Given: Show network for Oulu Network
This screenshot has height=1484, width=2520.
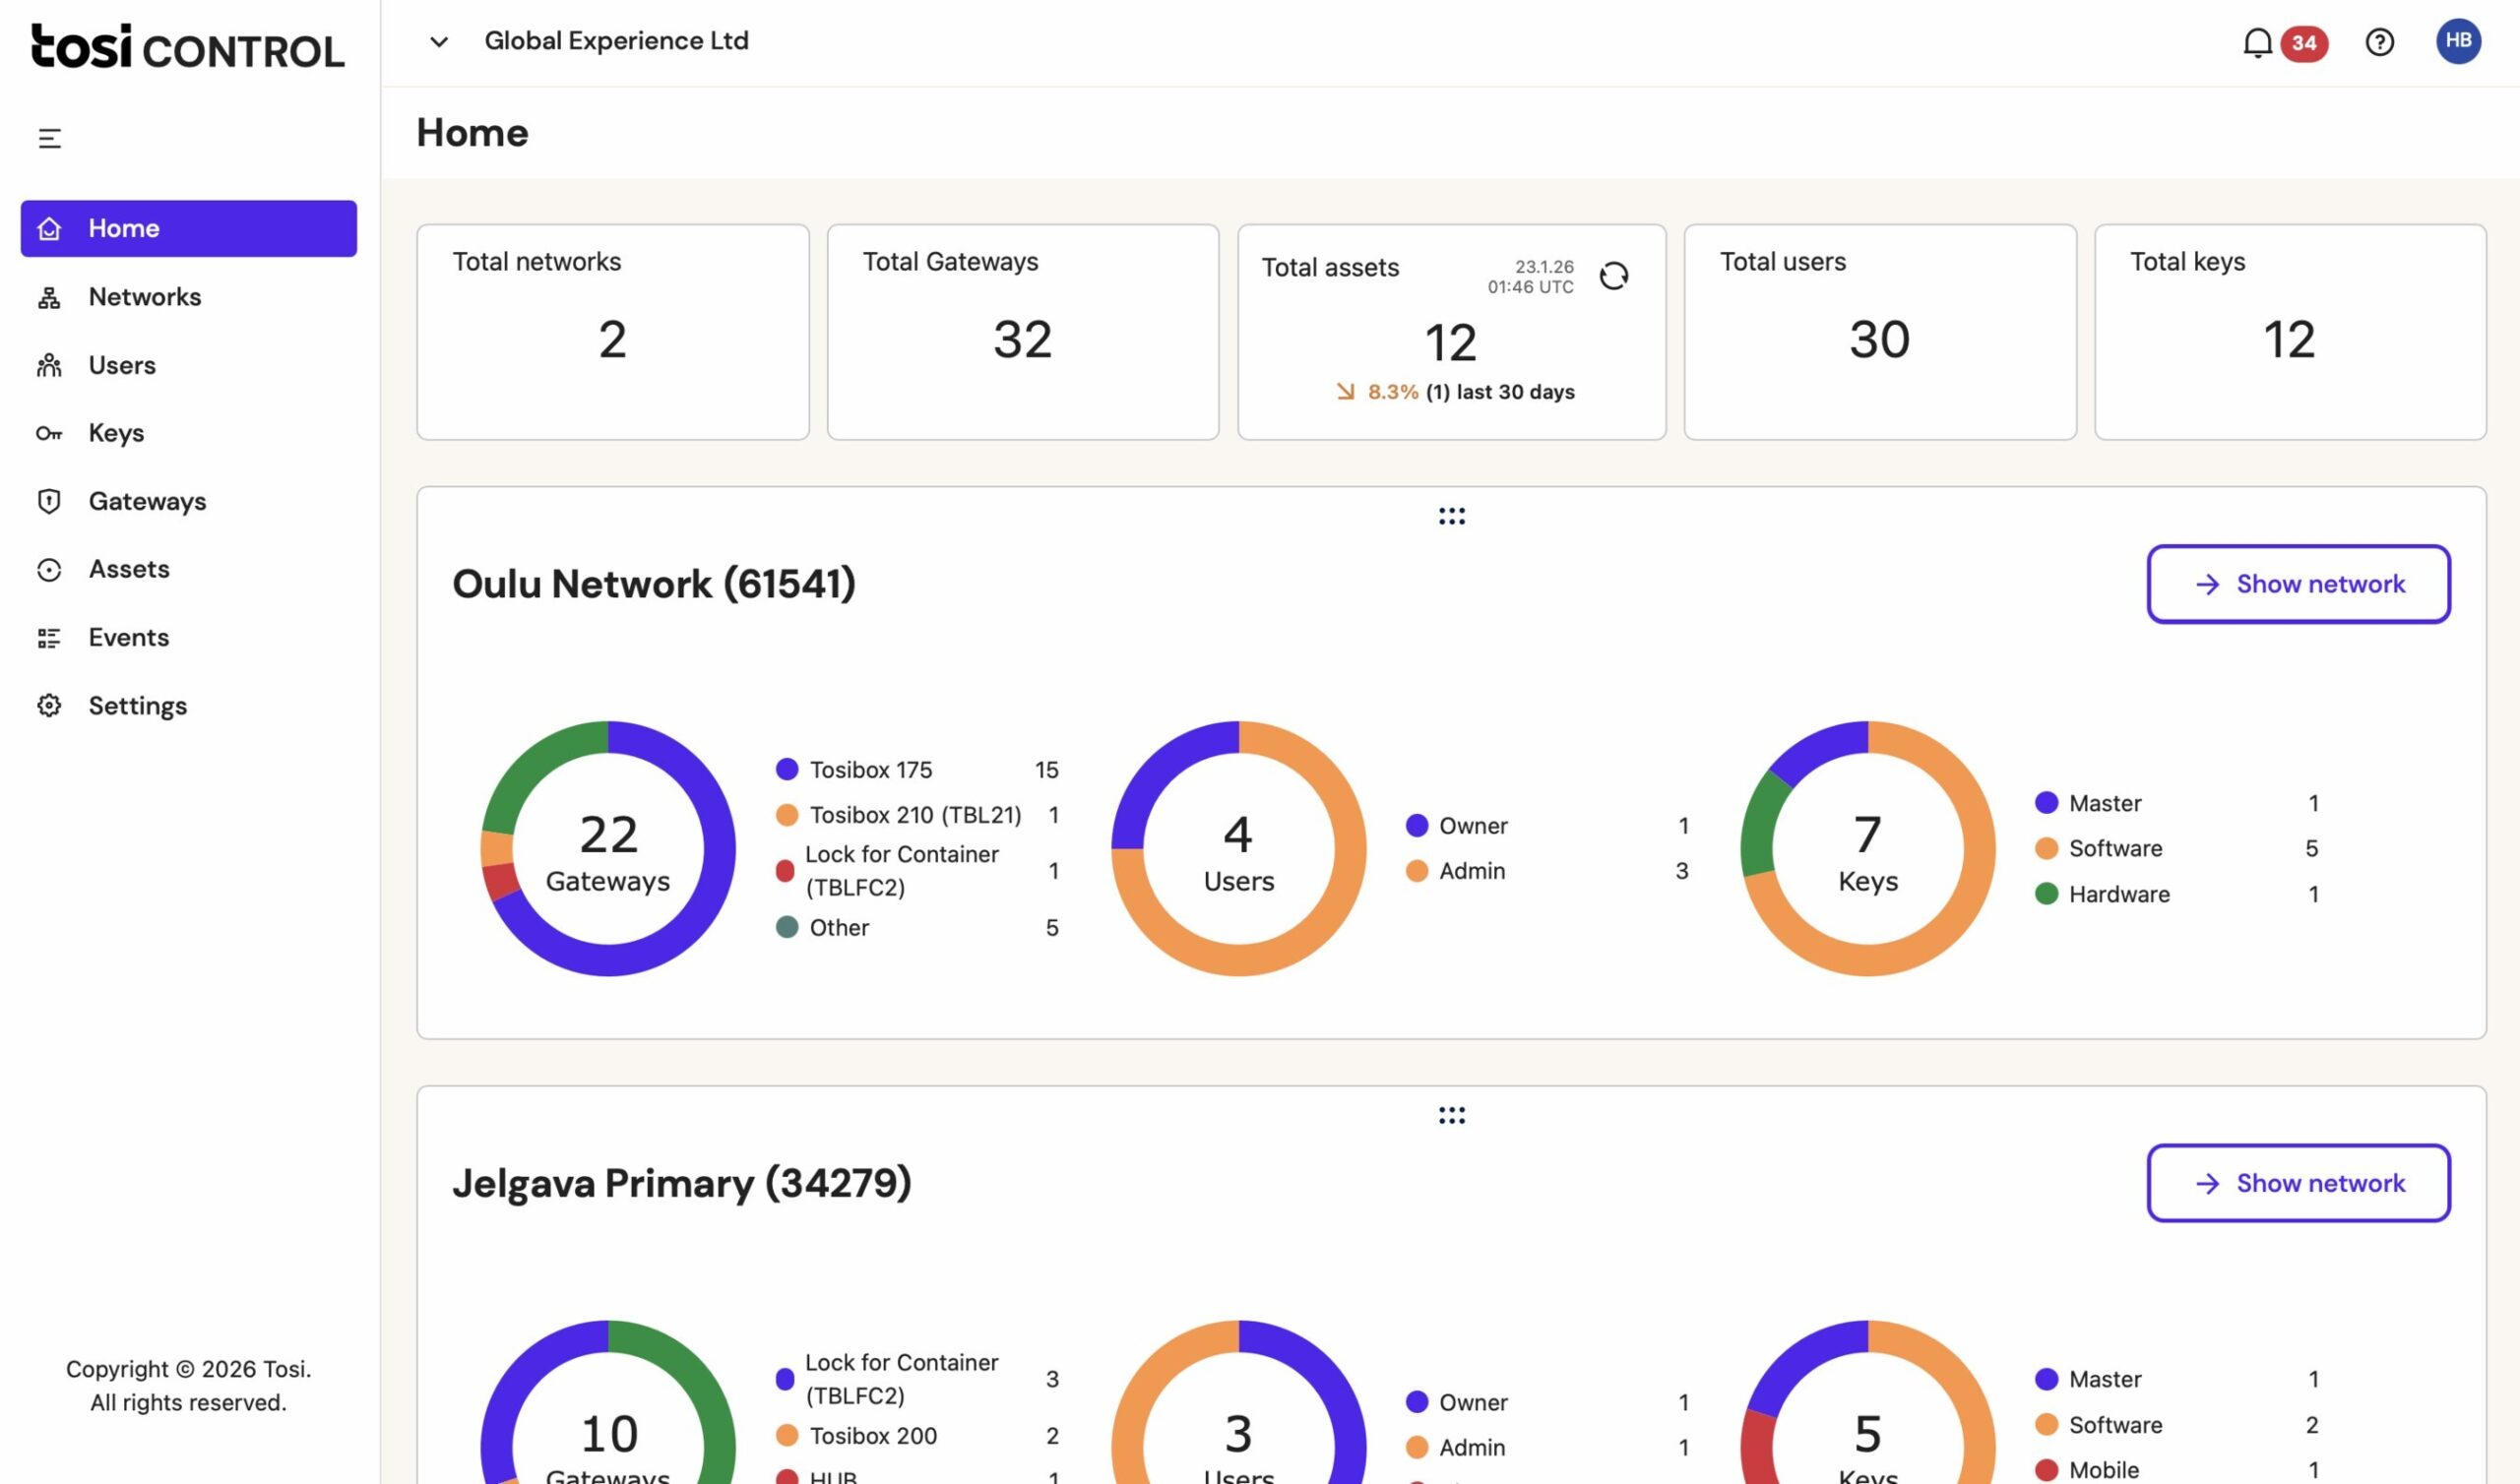Looking at the screenshot, I should 2298,584.
